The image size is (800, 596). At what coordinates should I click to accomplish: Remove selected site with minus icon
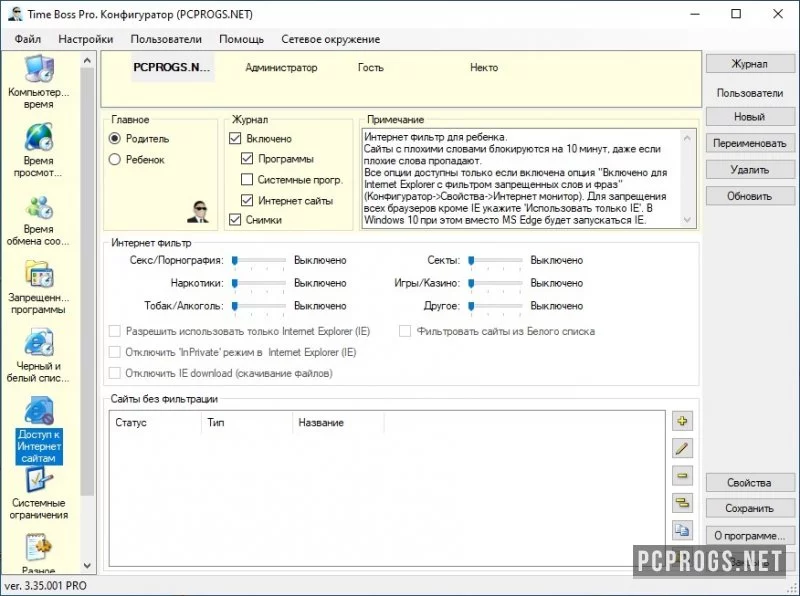(x=682, y=476)
